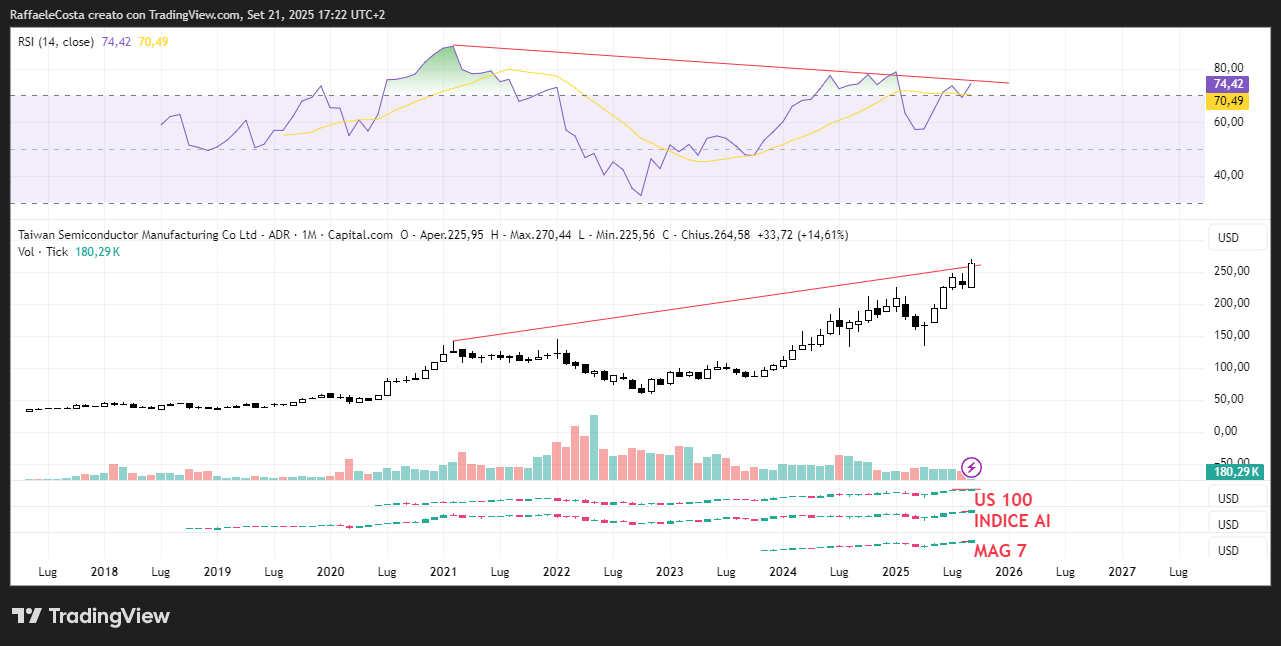Open the USD selector beside US 100 pane
Viewport: 1281px width, 646px height.
pos(1226,499)
